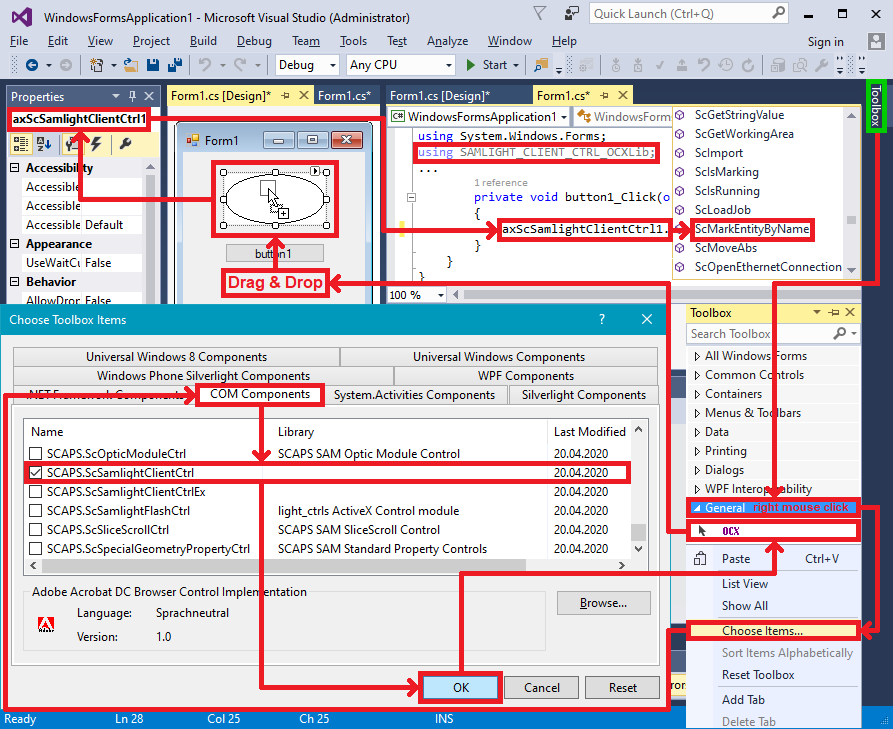The width and height of the screenshot is (893, 729).
Task: Click the Save All toolbar icon
Action: pyautogui.click(x=175, y=65)
